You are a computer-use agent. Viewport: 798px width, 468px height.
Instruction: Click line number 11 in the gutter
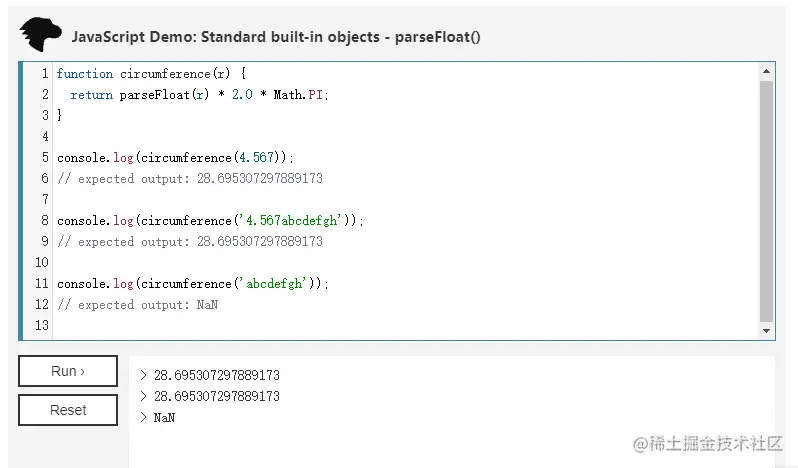(x=42, y=283)
